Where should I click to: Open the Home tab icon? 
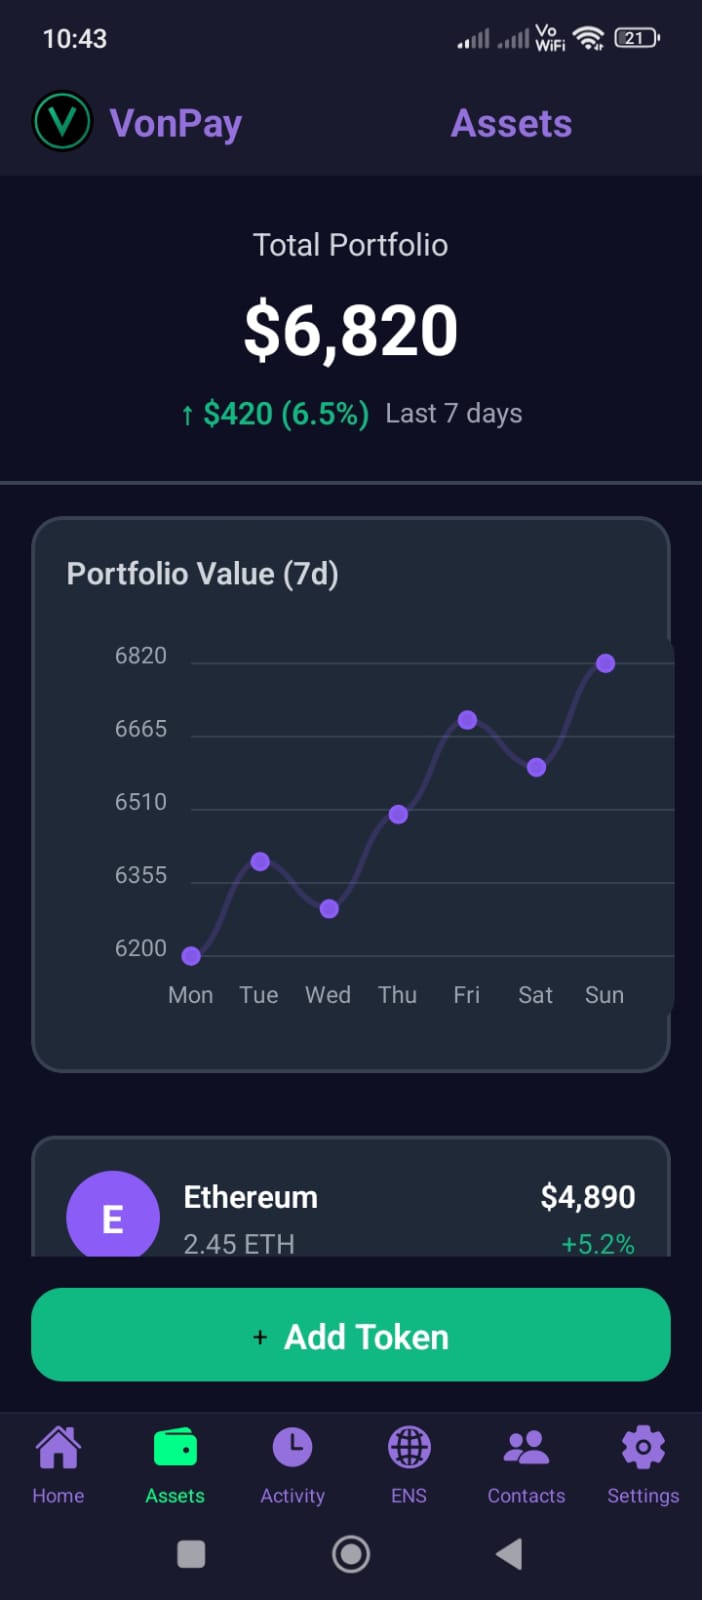pos(58,1448)
